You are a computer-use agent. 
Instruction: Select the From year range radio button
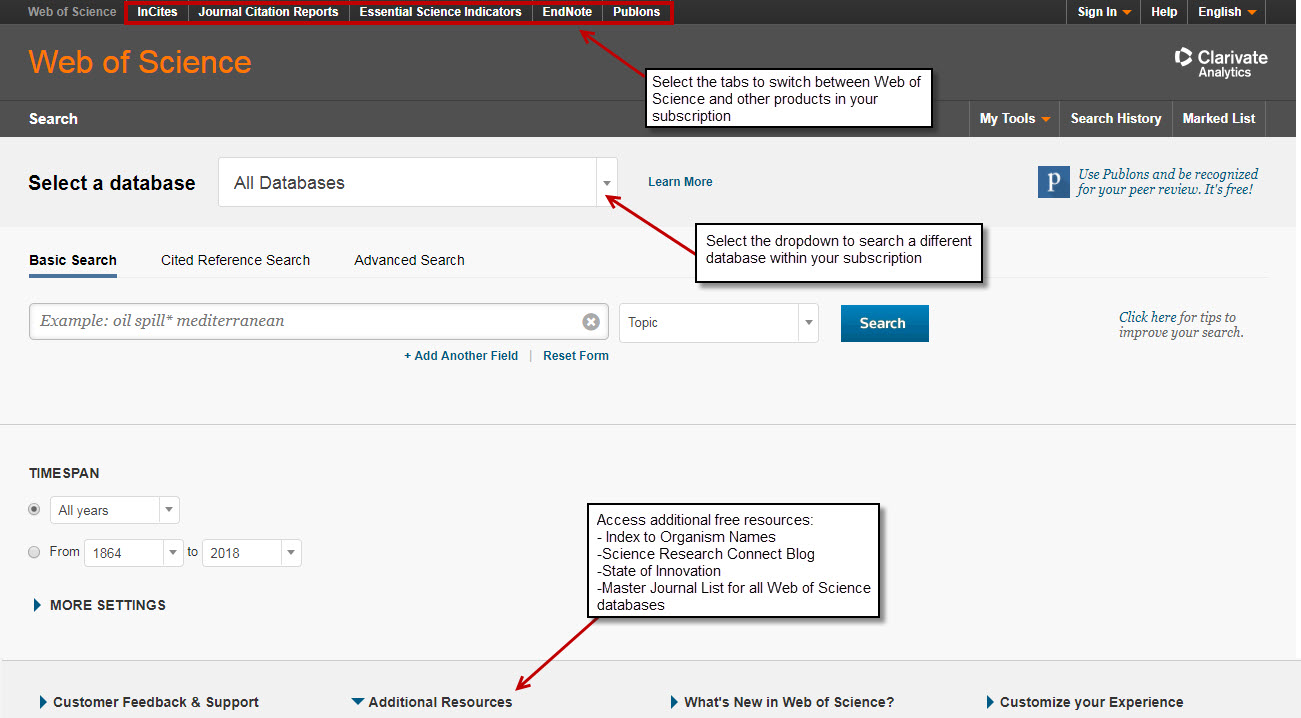pos(35,552)
